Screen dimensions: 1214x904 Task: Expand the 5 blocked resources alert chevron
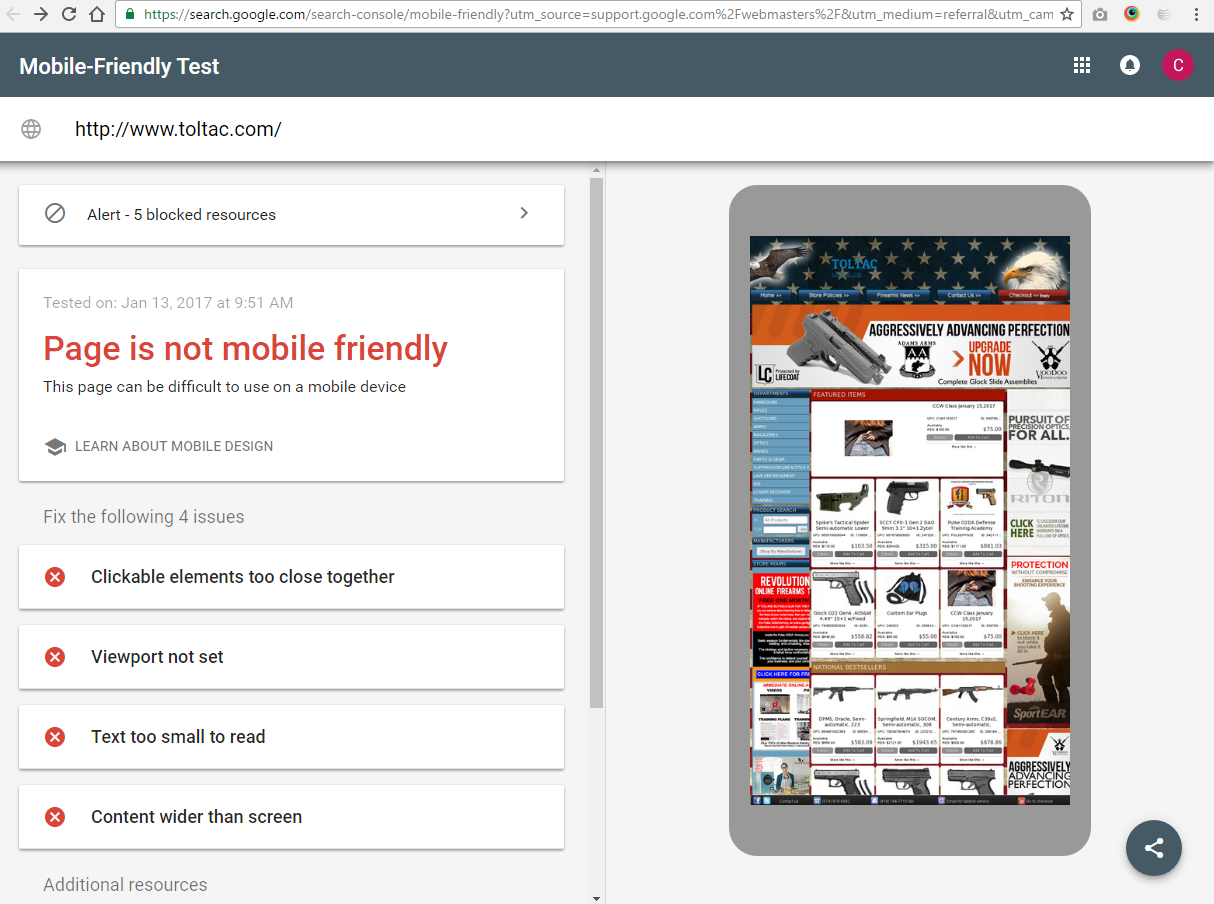tap(524, 213)
